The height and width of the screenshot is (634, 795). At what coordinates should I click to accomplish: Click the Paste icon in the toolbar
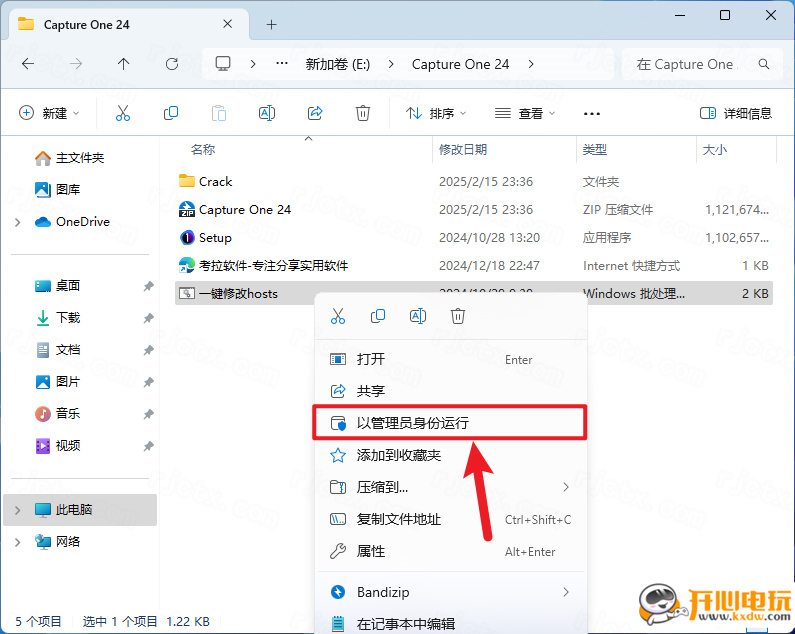pyautogui.click(x=219, y=113)
